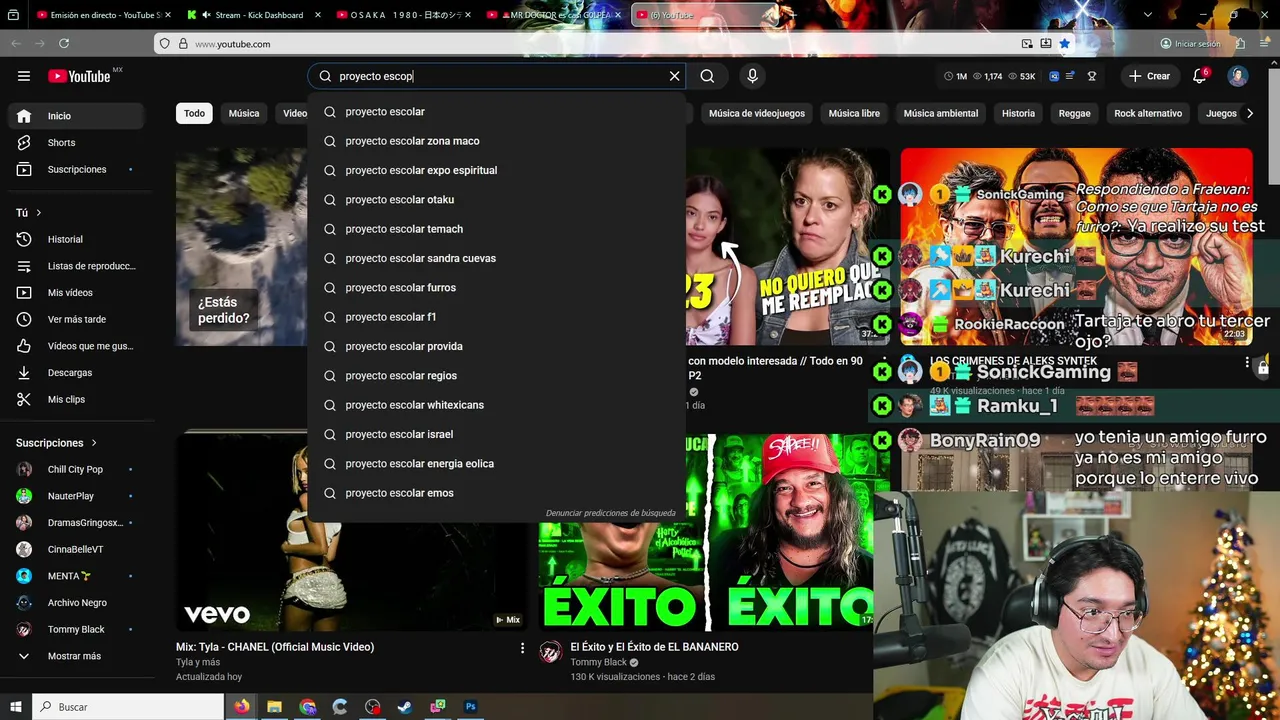Open Ver más tarde in sidebar
The height and width of the screenshot is (720, 1280).
pyautogui.click(x=76, y=319)
